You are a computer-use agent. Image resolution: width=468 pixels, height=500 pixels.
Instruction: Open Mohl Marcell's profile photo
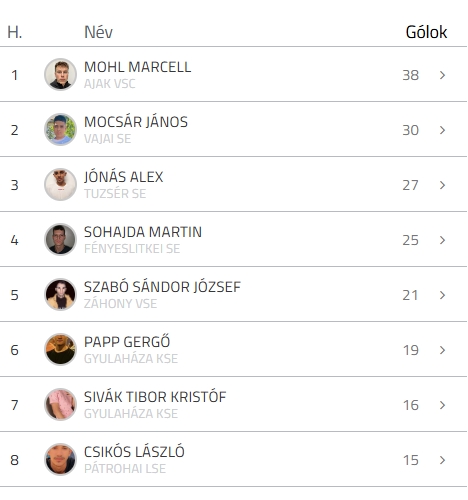[60, 74]
